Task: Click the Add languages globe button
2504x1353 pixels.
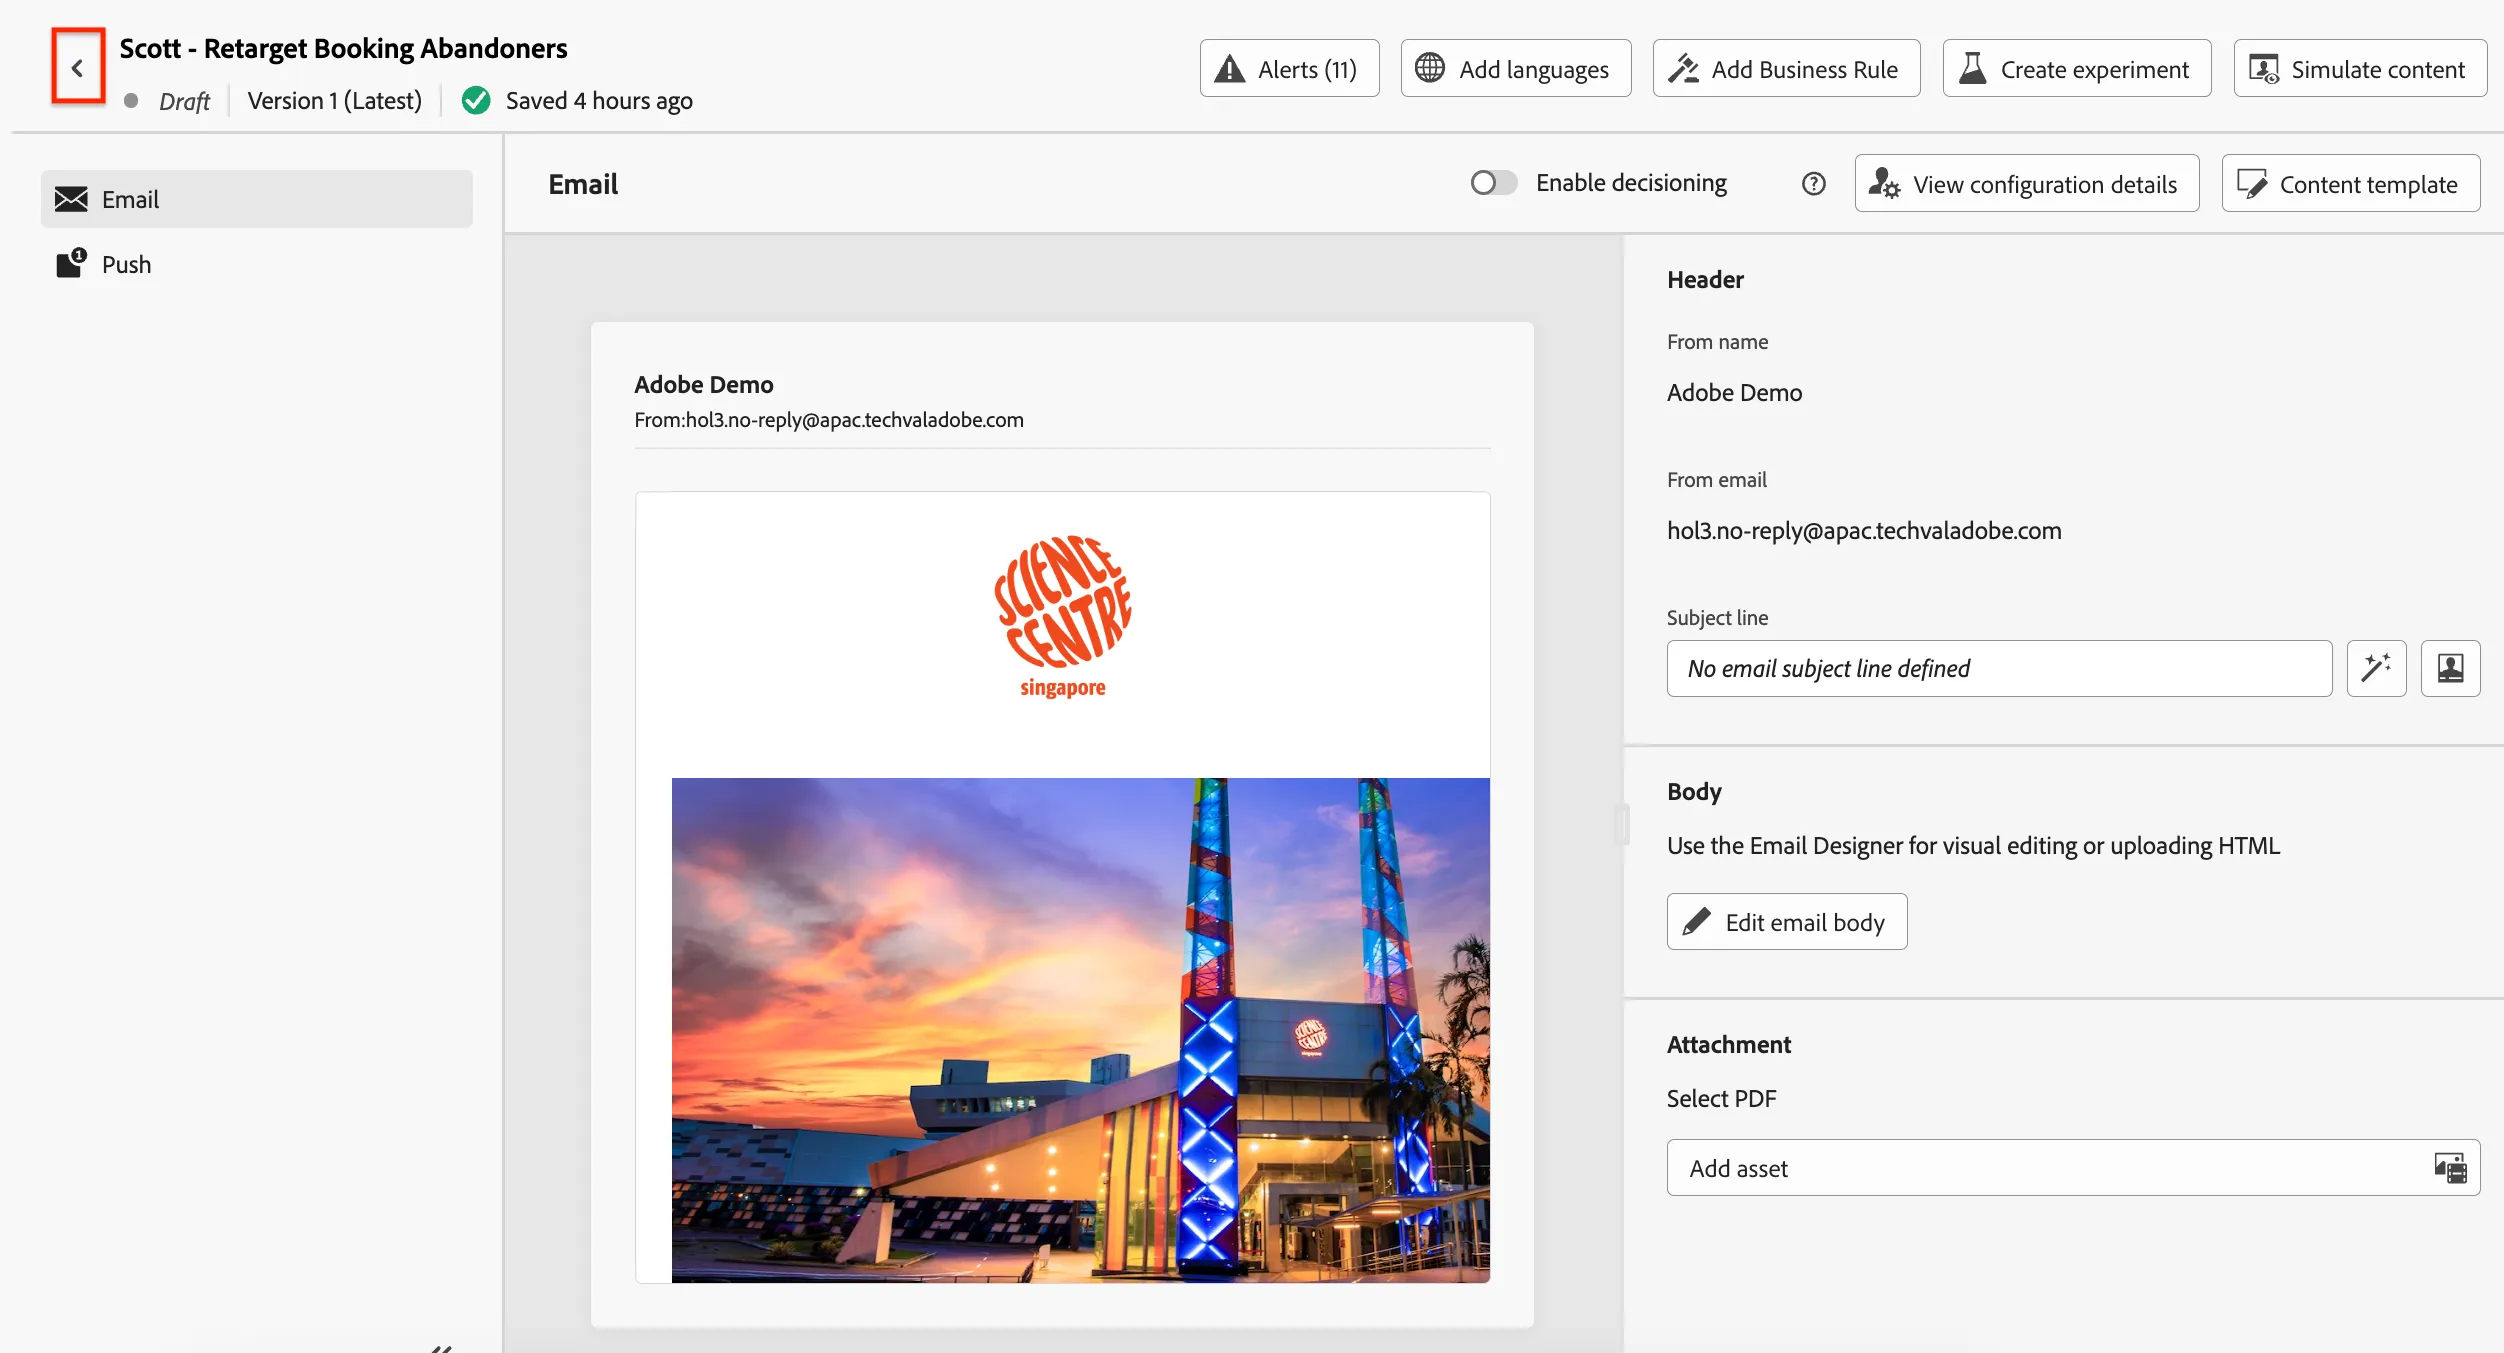Action: [x=1515, y=69]
